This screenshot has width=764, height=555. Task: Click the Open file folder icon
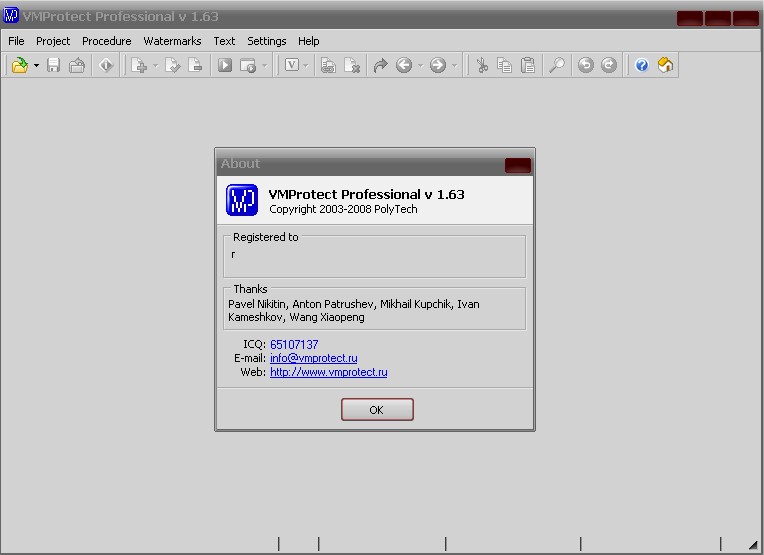pos(19,65)
